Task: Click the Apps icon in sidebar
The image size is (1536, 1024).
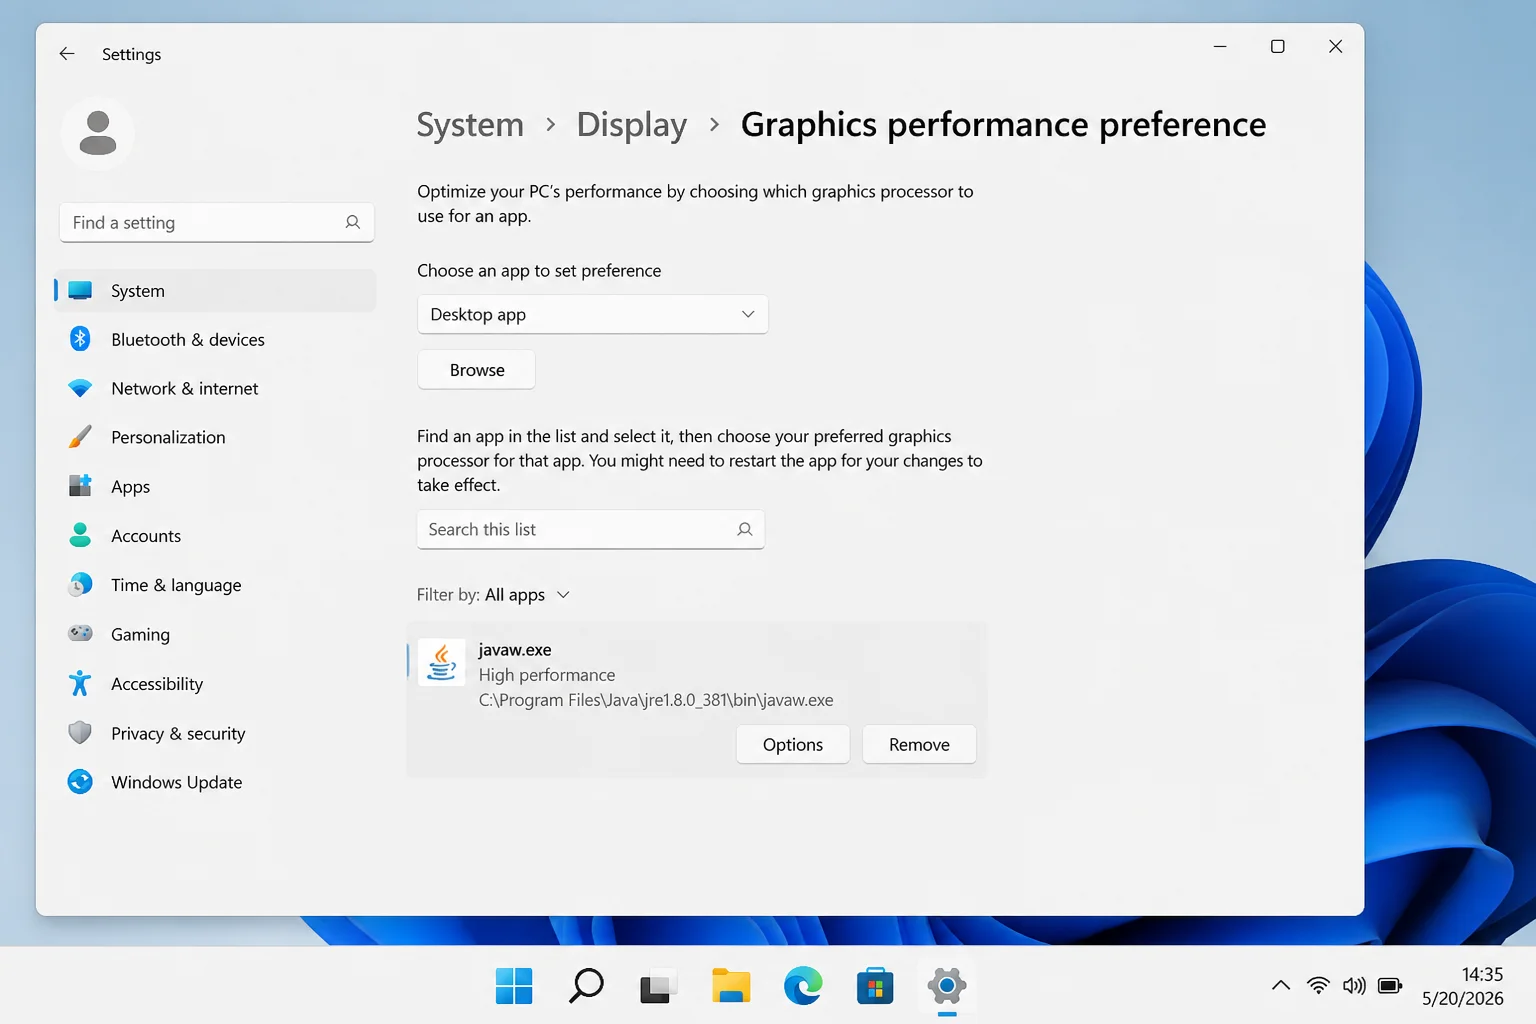Action: (x=80, y=486)
